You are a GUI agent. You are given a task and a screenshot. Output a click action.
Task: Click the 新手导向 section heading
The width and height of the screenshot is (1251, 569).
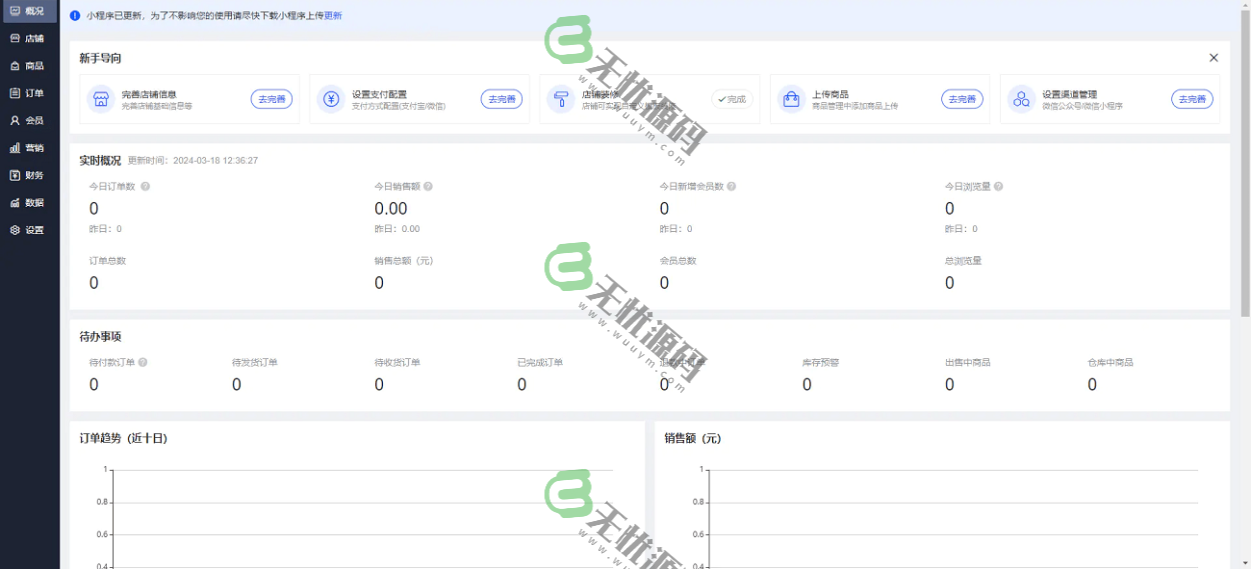(x=100, y=59)
